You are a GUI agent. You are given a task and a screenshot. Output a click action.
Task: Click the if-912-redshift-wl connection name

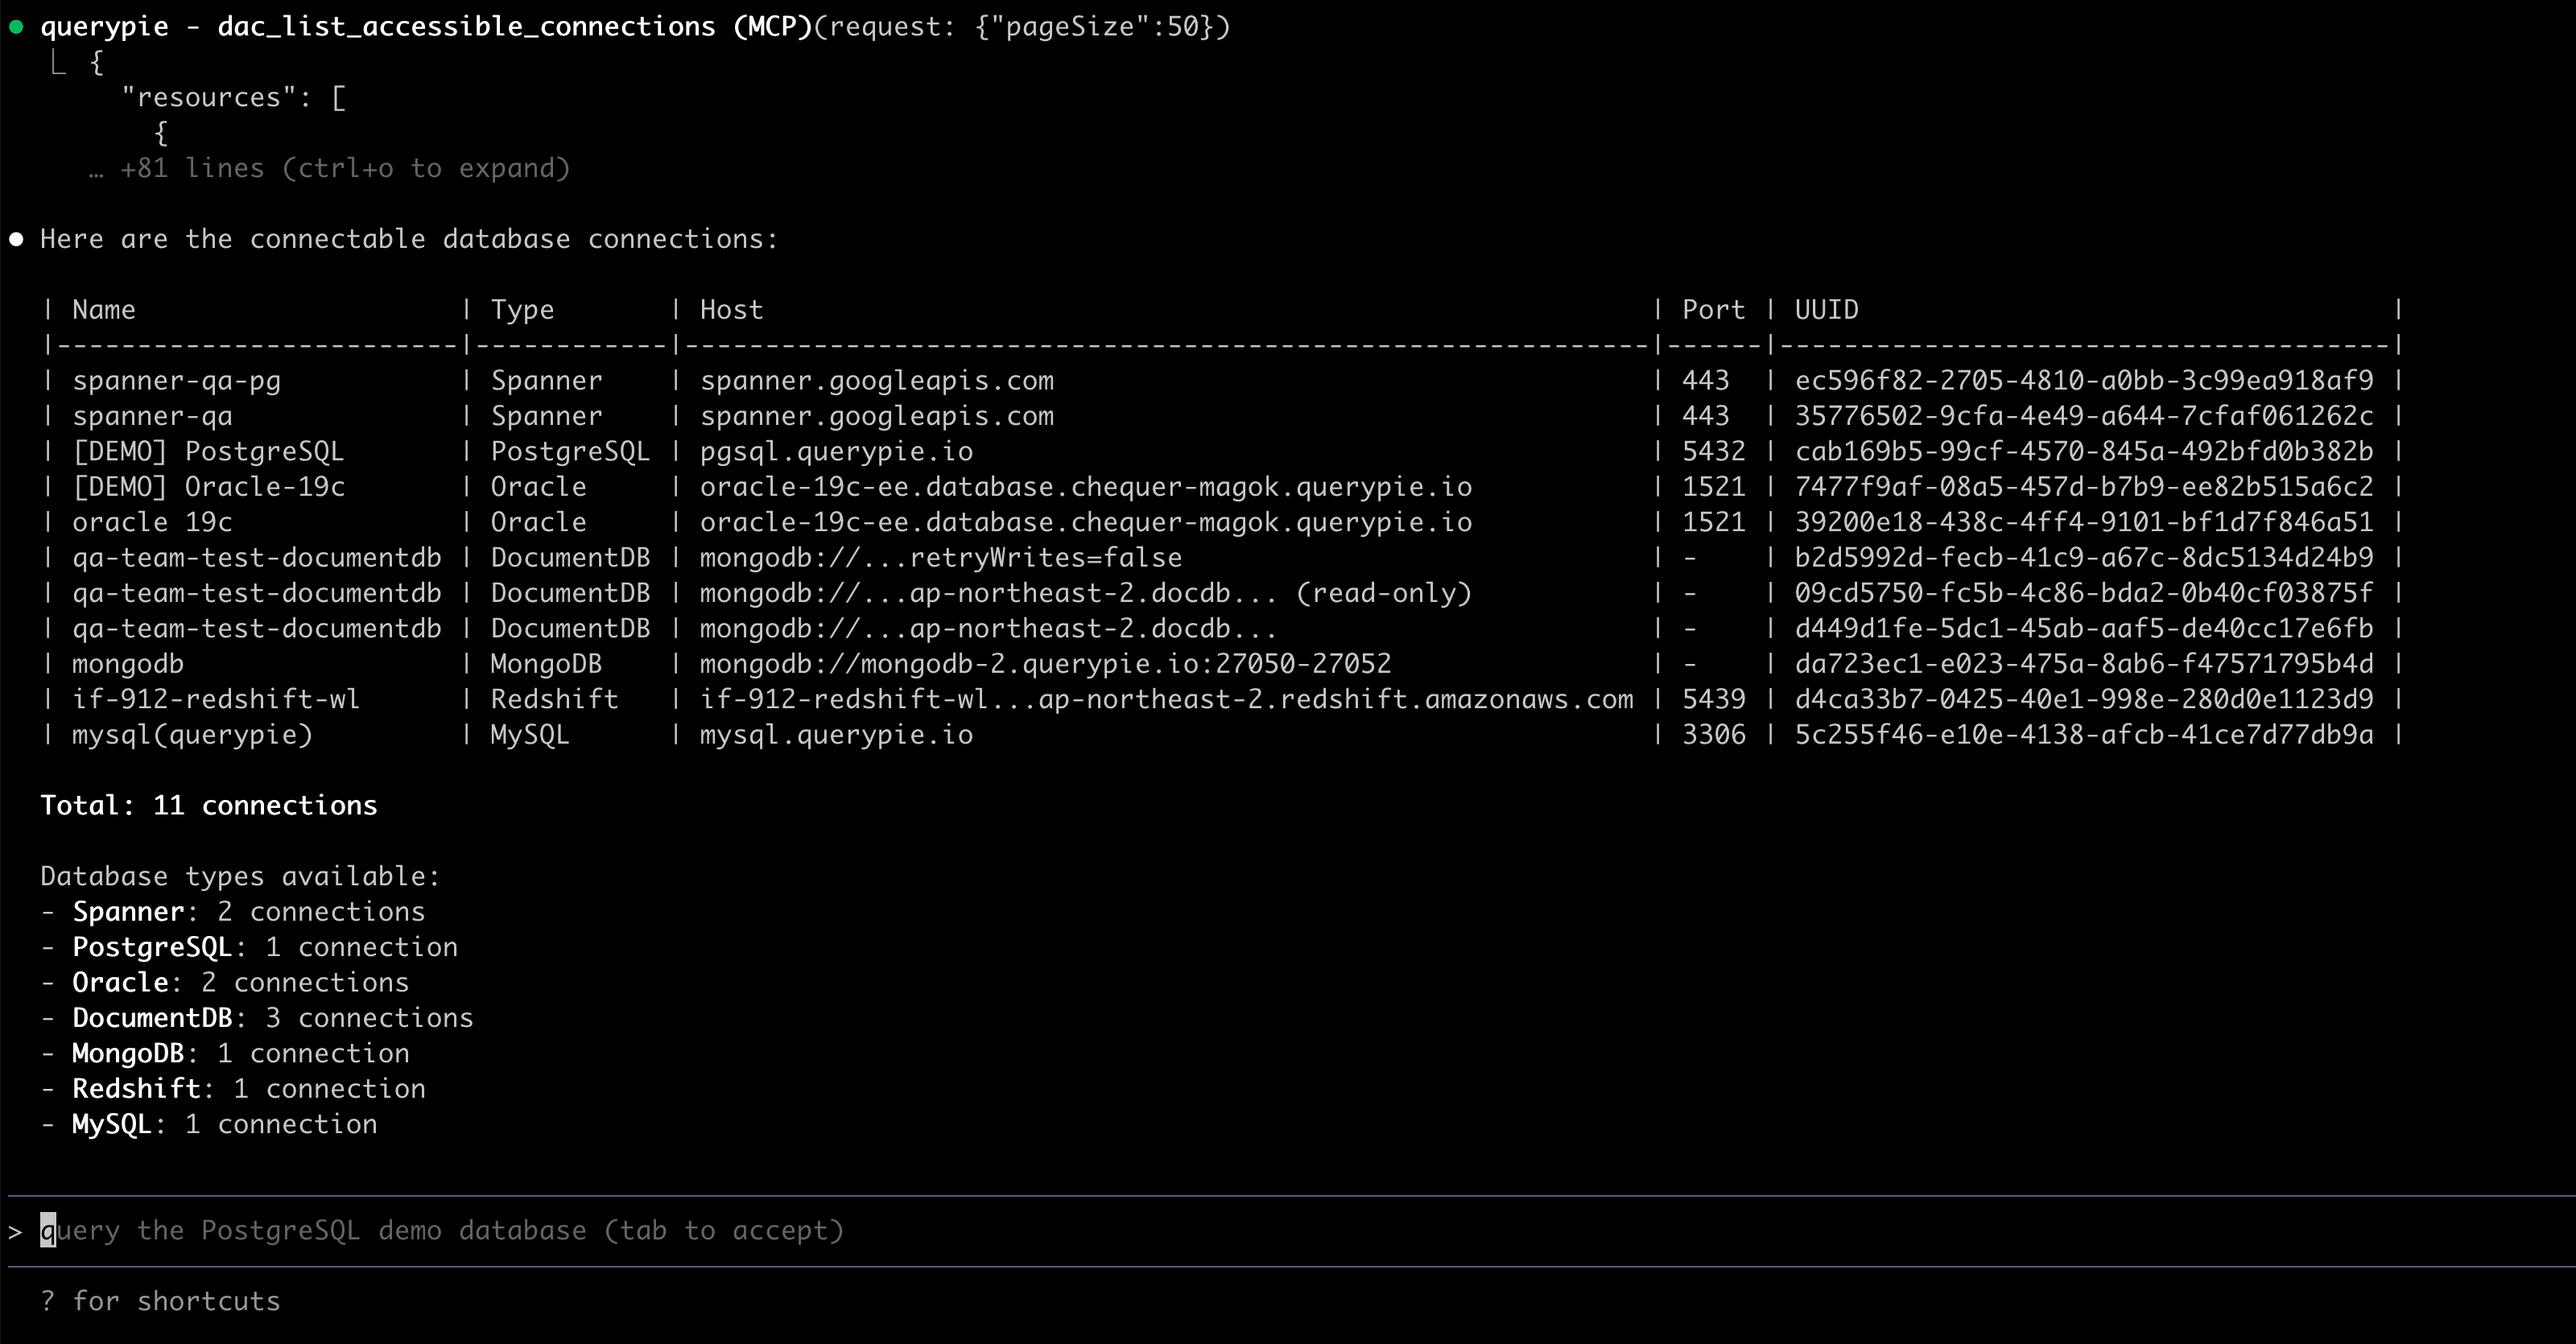[x=215, y=699]
